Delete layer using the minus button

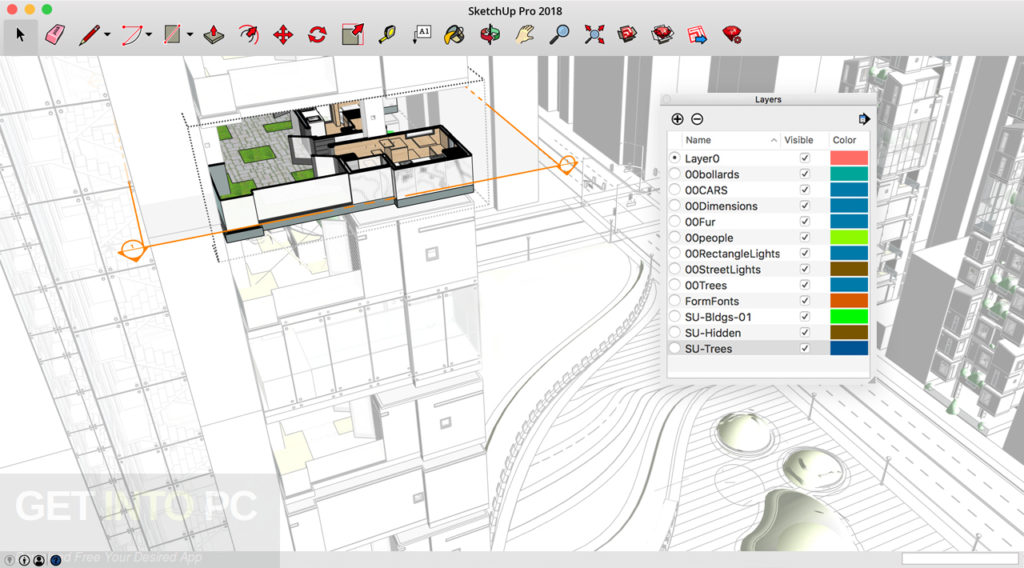click(697, 119)
